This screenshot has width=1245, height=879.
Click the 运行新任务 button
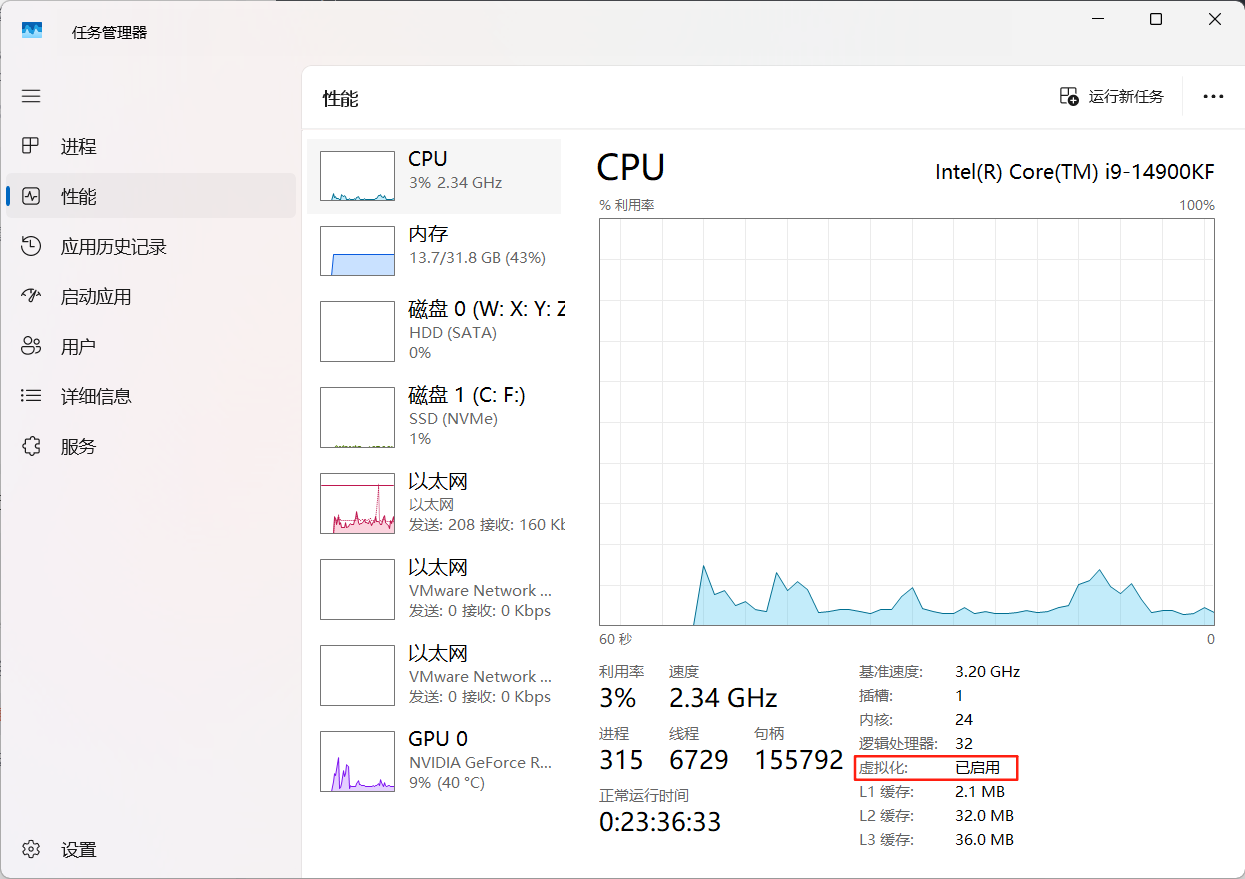click(1112, 96)
